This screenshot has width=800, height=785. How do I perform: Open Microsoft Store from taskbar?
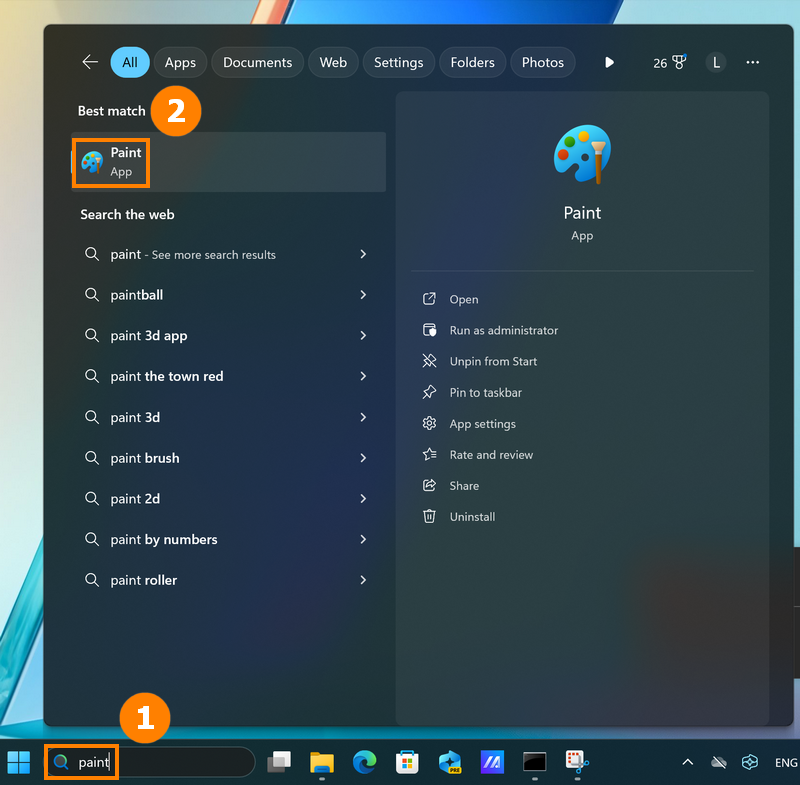point(407,762)
